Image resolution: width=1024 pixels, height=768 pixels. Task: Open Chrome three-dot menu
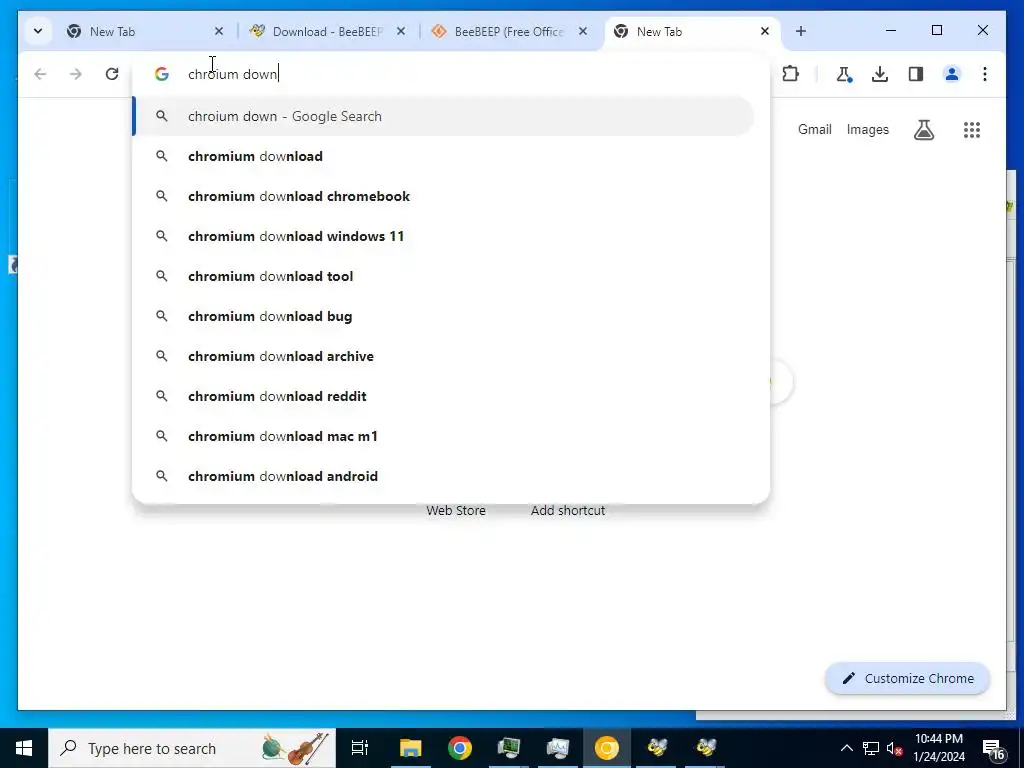[985, 74]
